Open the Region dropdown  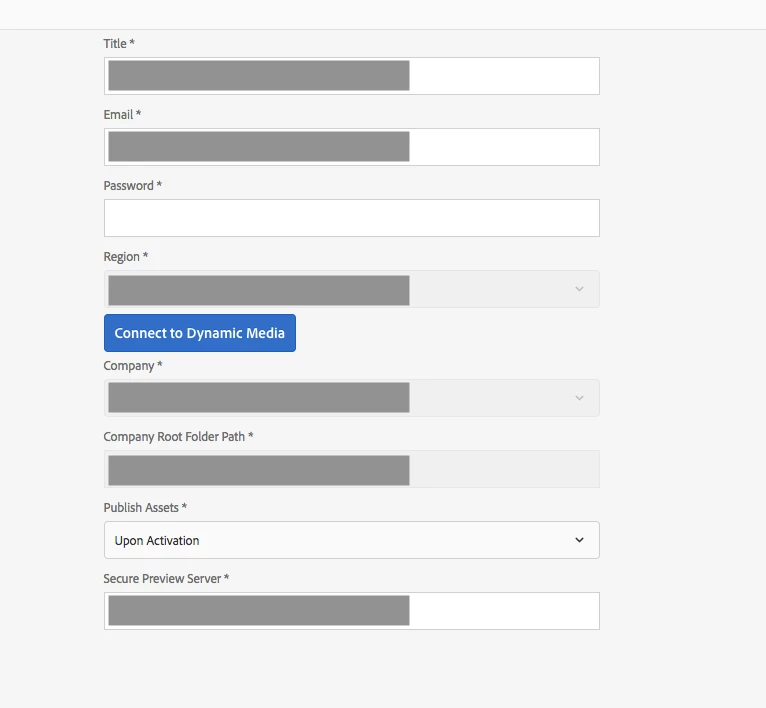click(351, 289)
